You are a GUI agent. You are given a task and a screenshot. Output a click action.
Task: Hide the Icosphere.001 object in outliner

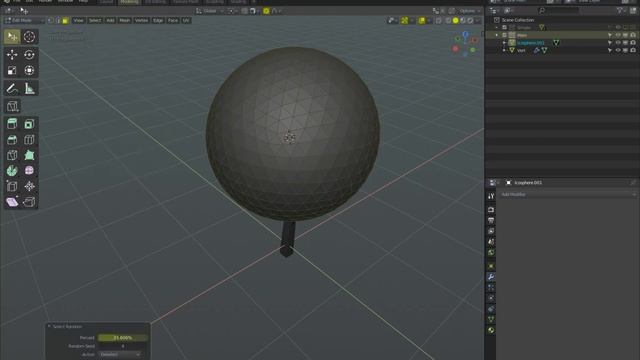(618, 42)
